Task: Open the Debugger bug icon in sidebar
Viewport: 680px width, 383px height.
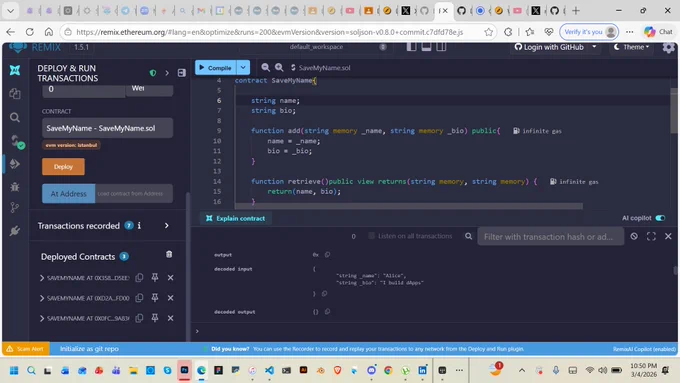Action: point(15,187)
